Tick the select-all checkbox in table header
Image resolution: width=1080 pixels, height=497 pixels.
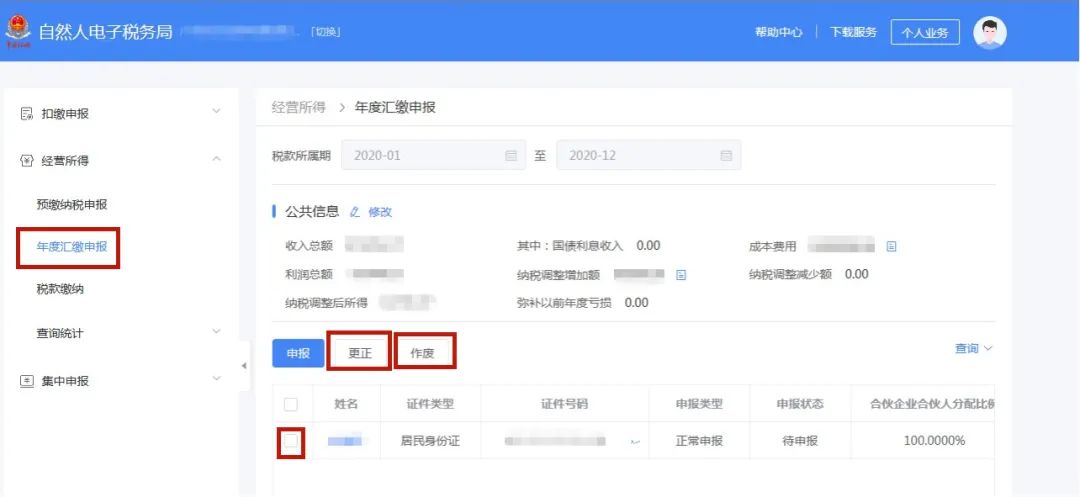tap(291, 404)
